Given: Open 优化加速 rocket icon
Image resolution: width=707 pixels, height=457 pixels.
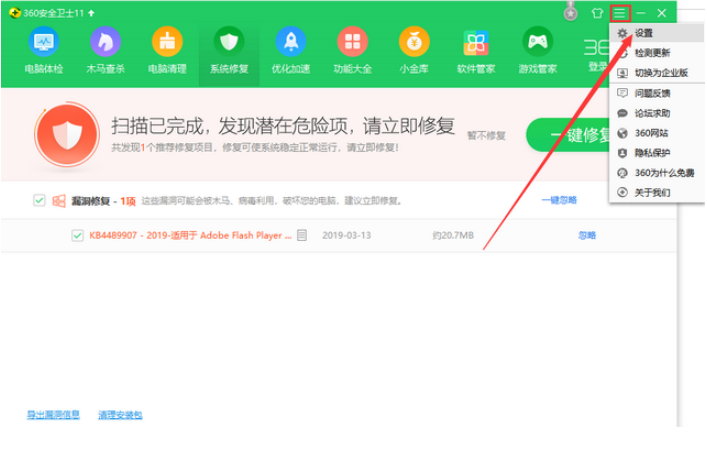Looking at the screenshot, I should [x=290, y=50].
